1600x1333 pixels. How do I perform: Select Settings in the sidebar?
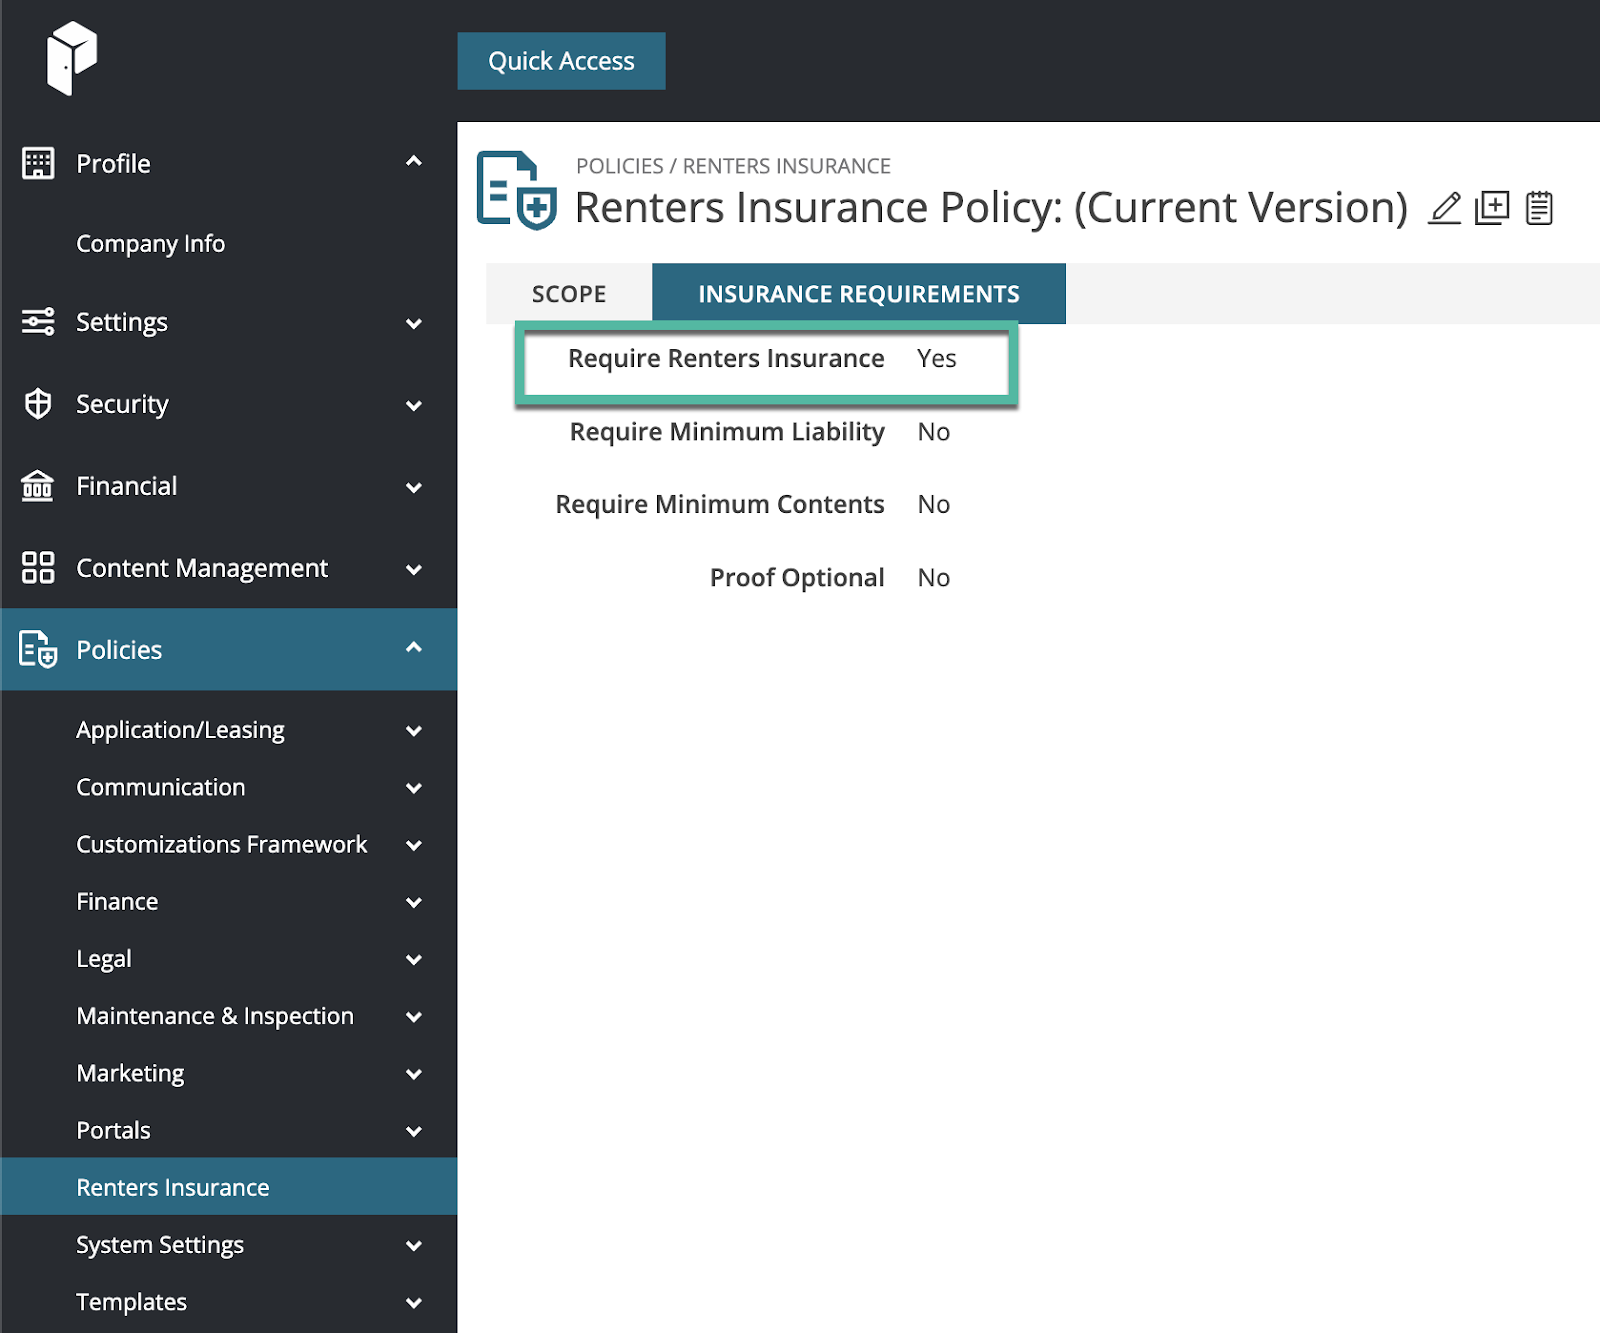click(x=122, y=322)
